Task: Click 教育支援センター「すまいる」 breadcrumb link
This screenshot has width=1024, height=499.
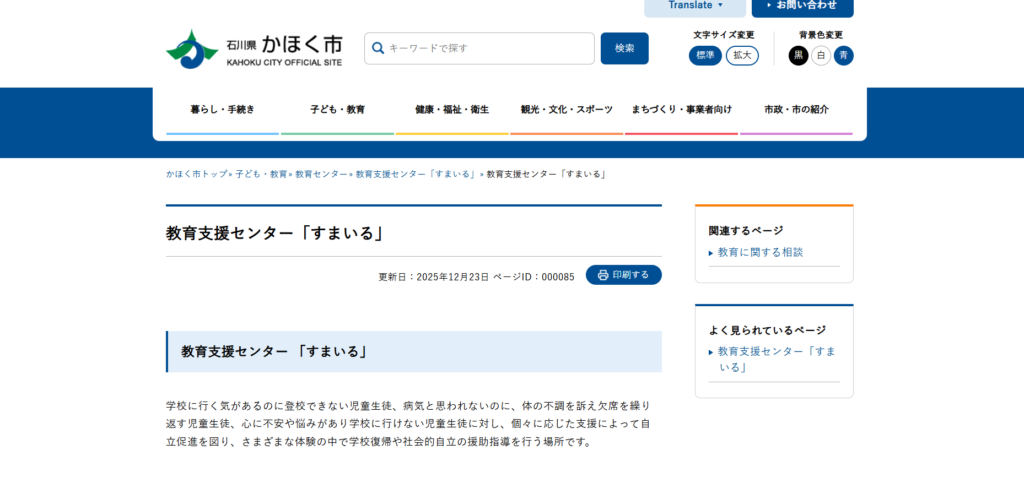Action: click(416, 174)
